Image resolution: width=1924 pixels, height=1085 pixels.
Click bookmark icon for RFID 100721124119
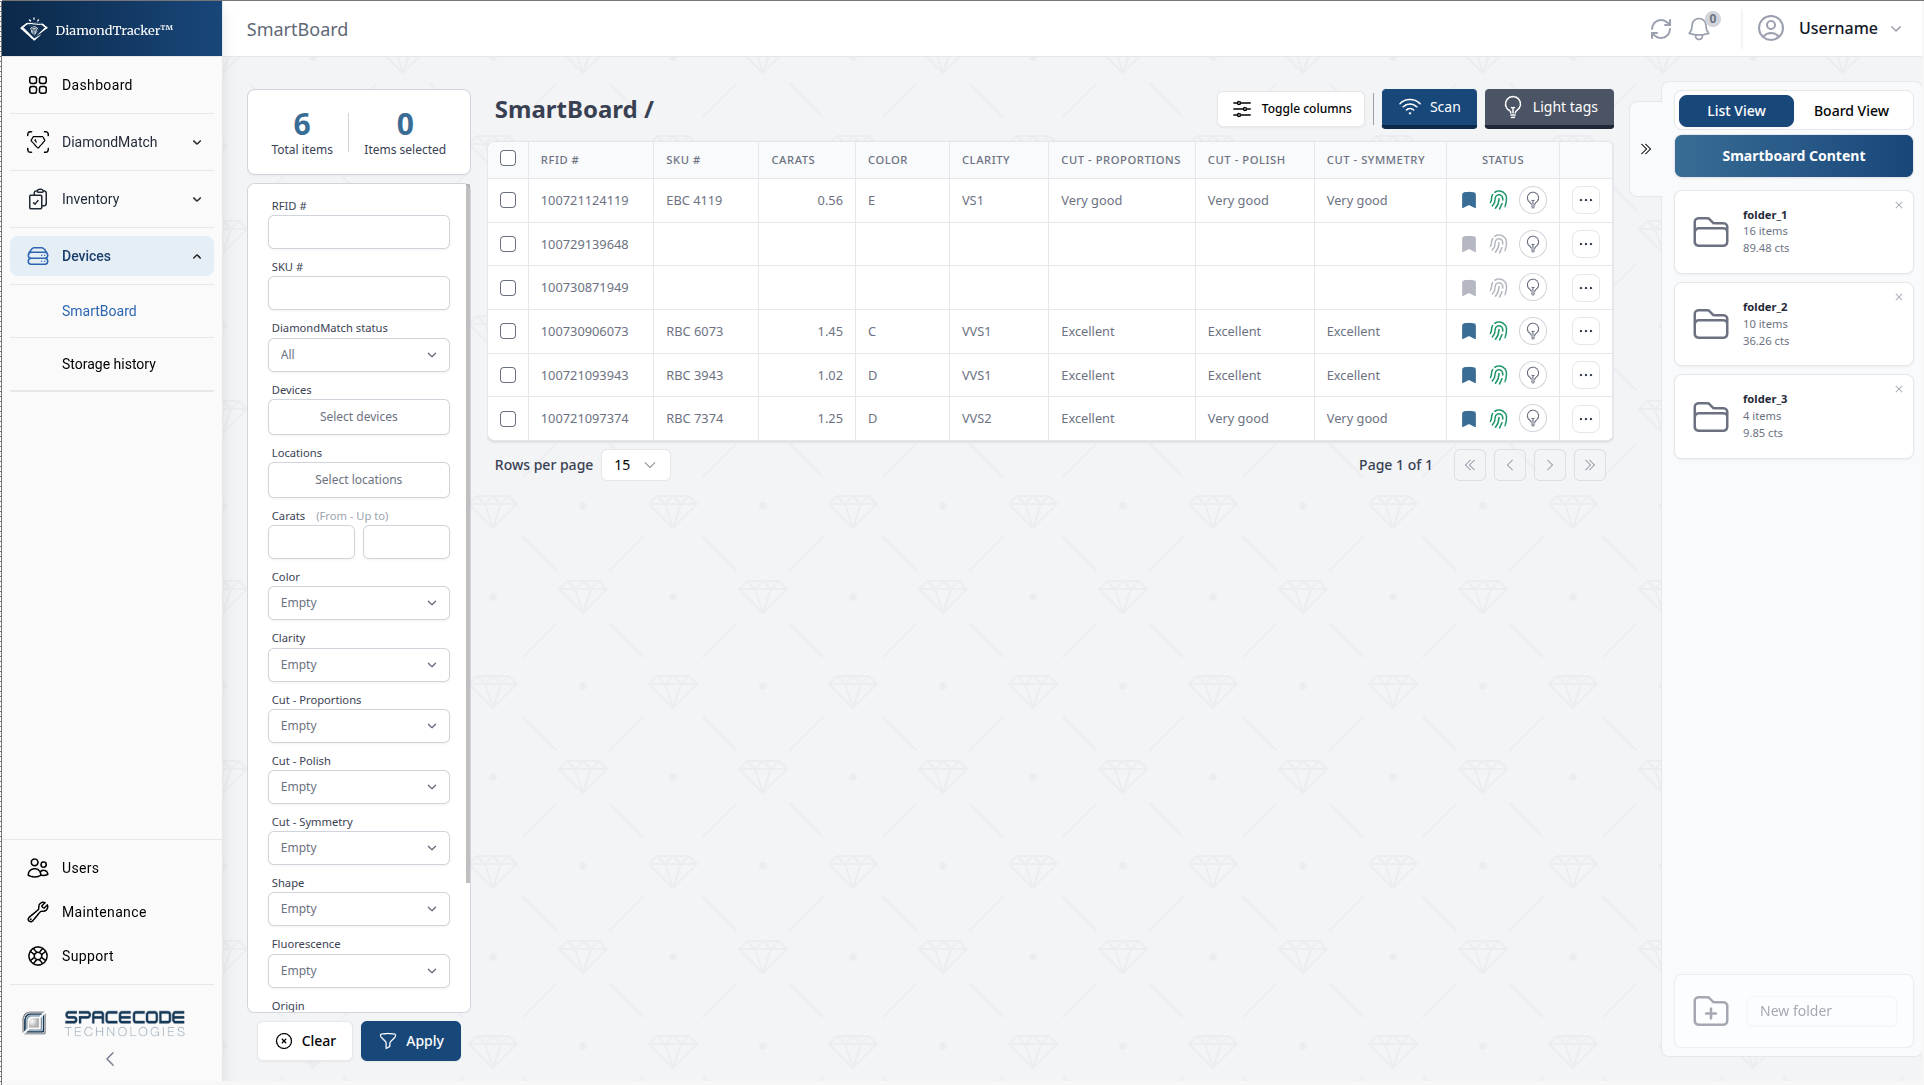click(1468, 200)
